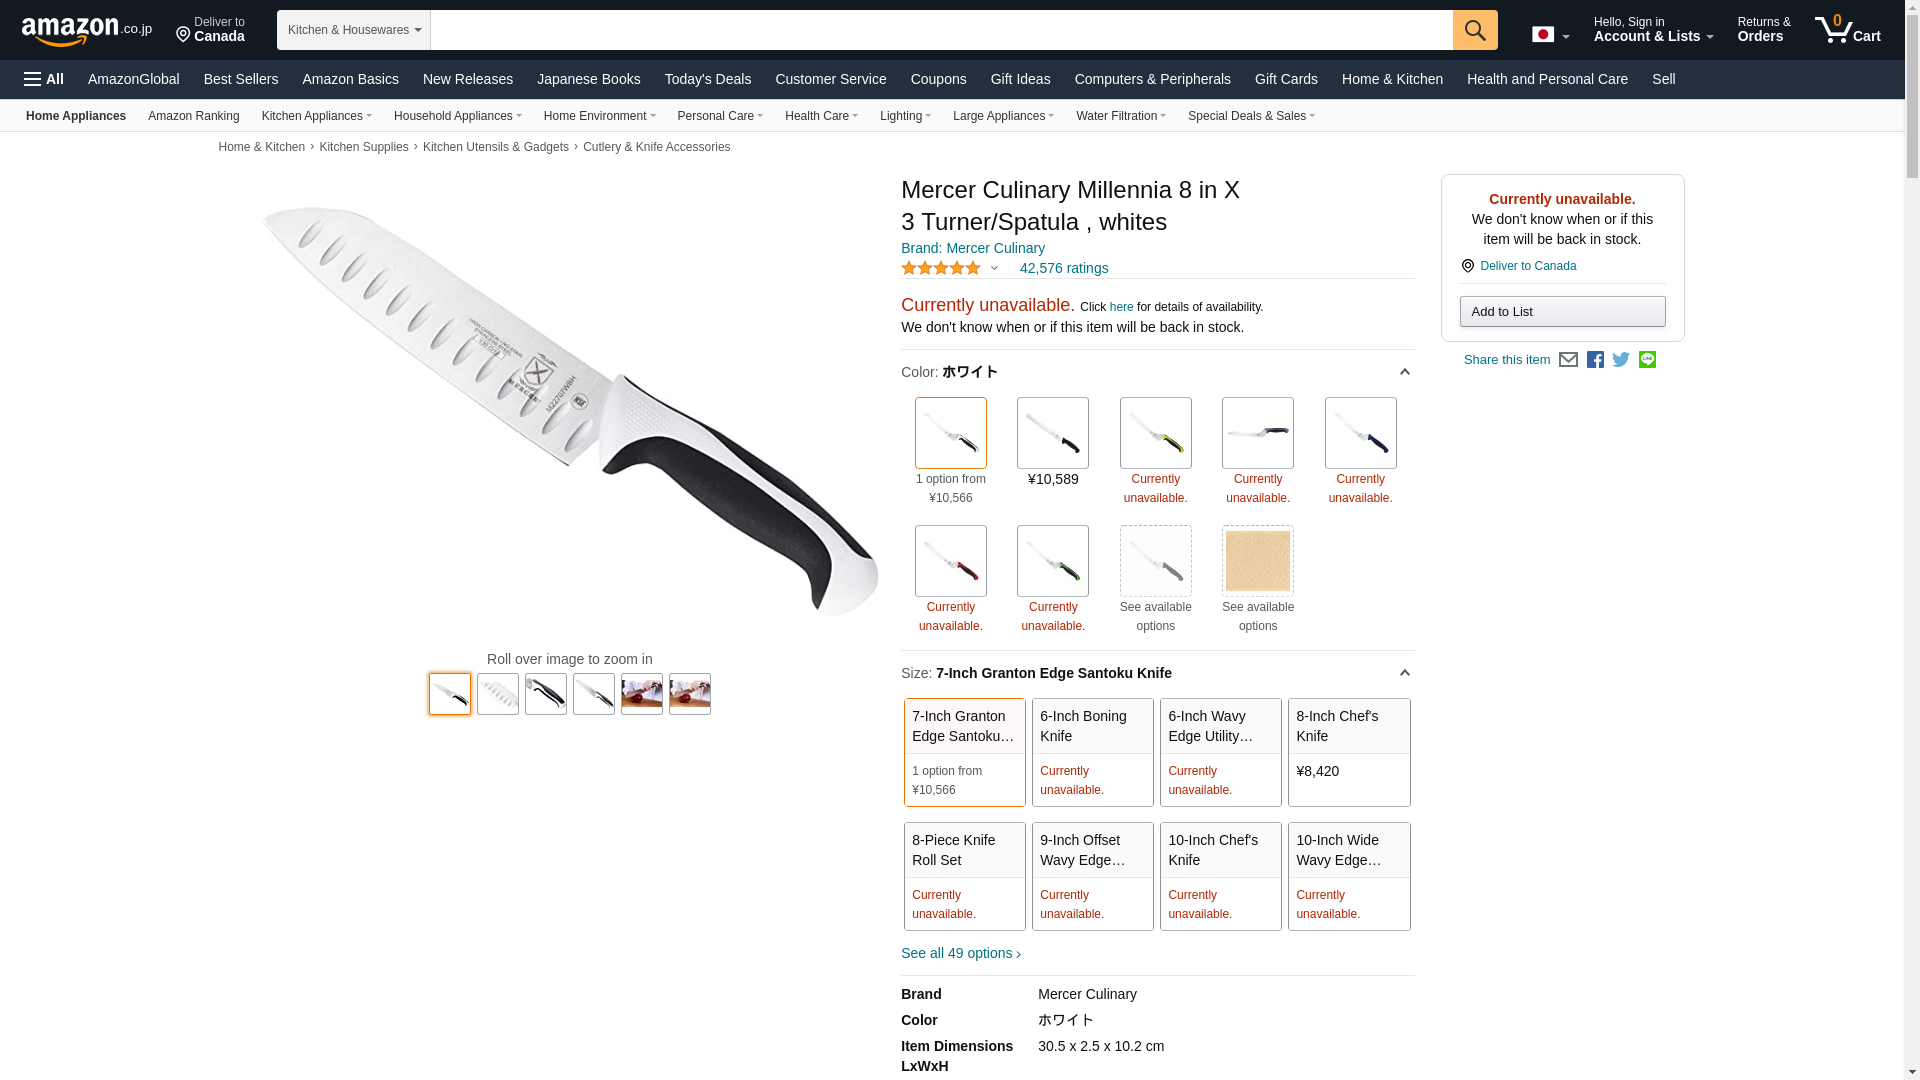Click the Add to List button
The image size is (1920, 1080).
coord(1562,311)
